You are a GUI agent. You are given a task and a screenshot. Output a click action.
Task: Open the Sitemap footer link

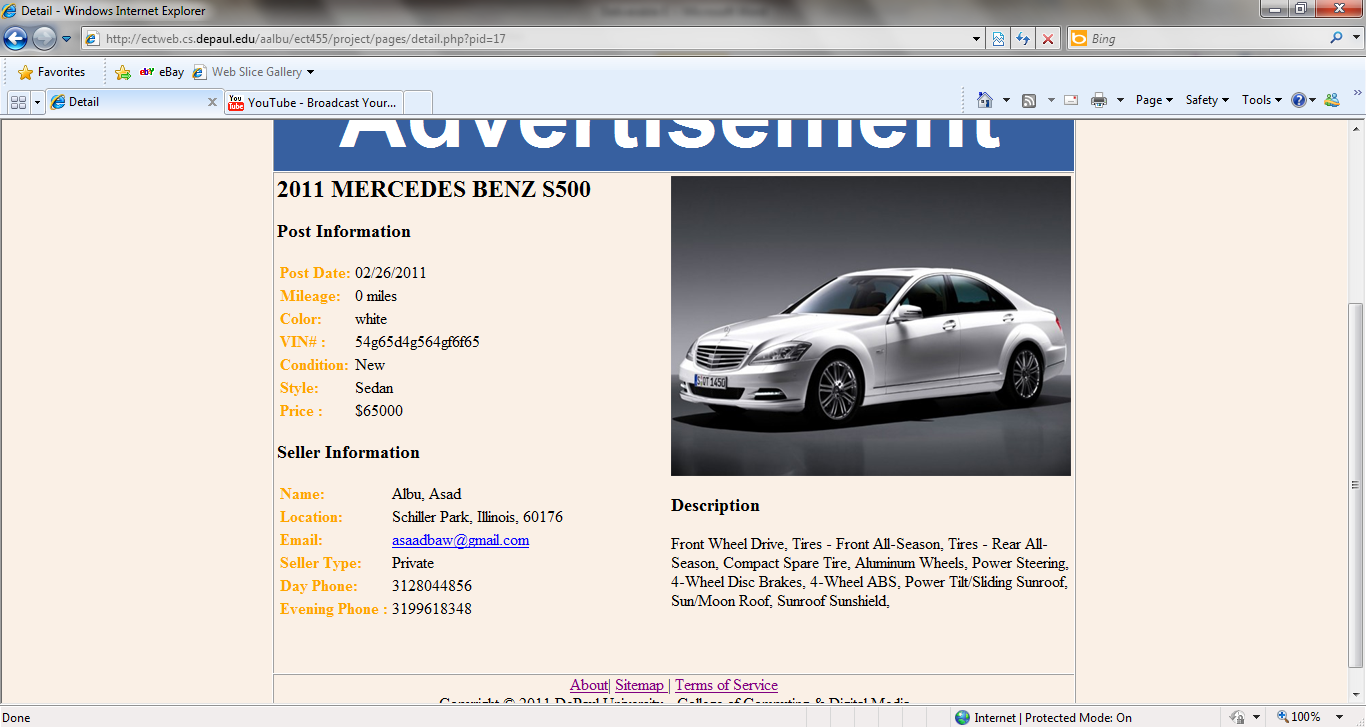tap(639, 685)
